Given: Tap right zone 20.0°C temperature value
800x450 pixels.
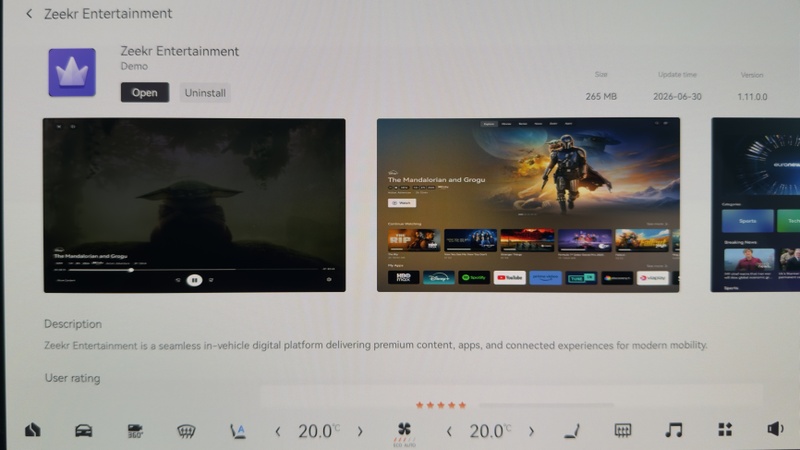Looking at the screenshot, I should click(490, 431).
